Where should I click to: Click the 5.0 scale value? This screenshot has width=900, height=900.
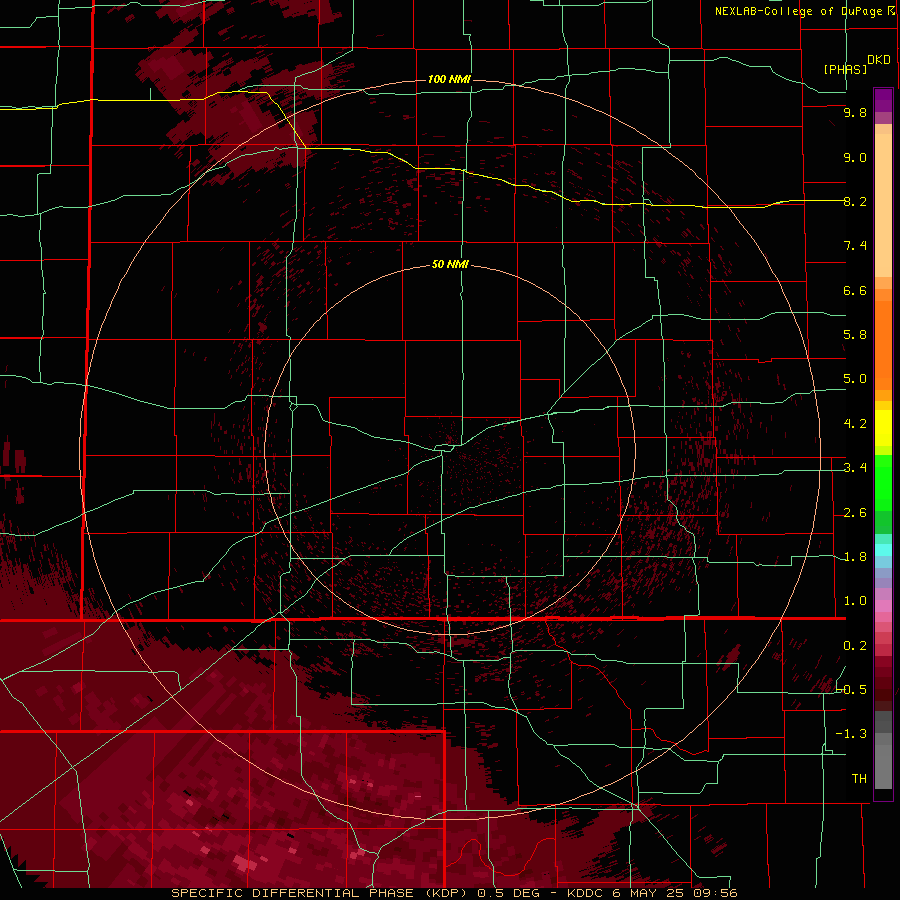point(855,379)
